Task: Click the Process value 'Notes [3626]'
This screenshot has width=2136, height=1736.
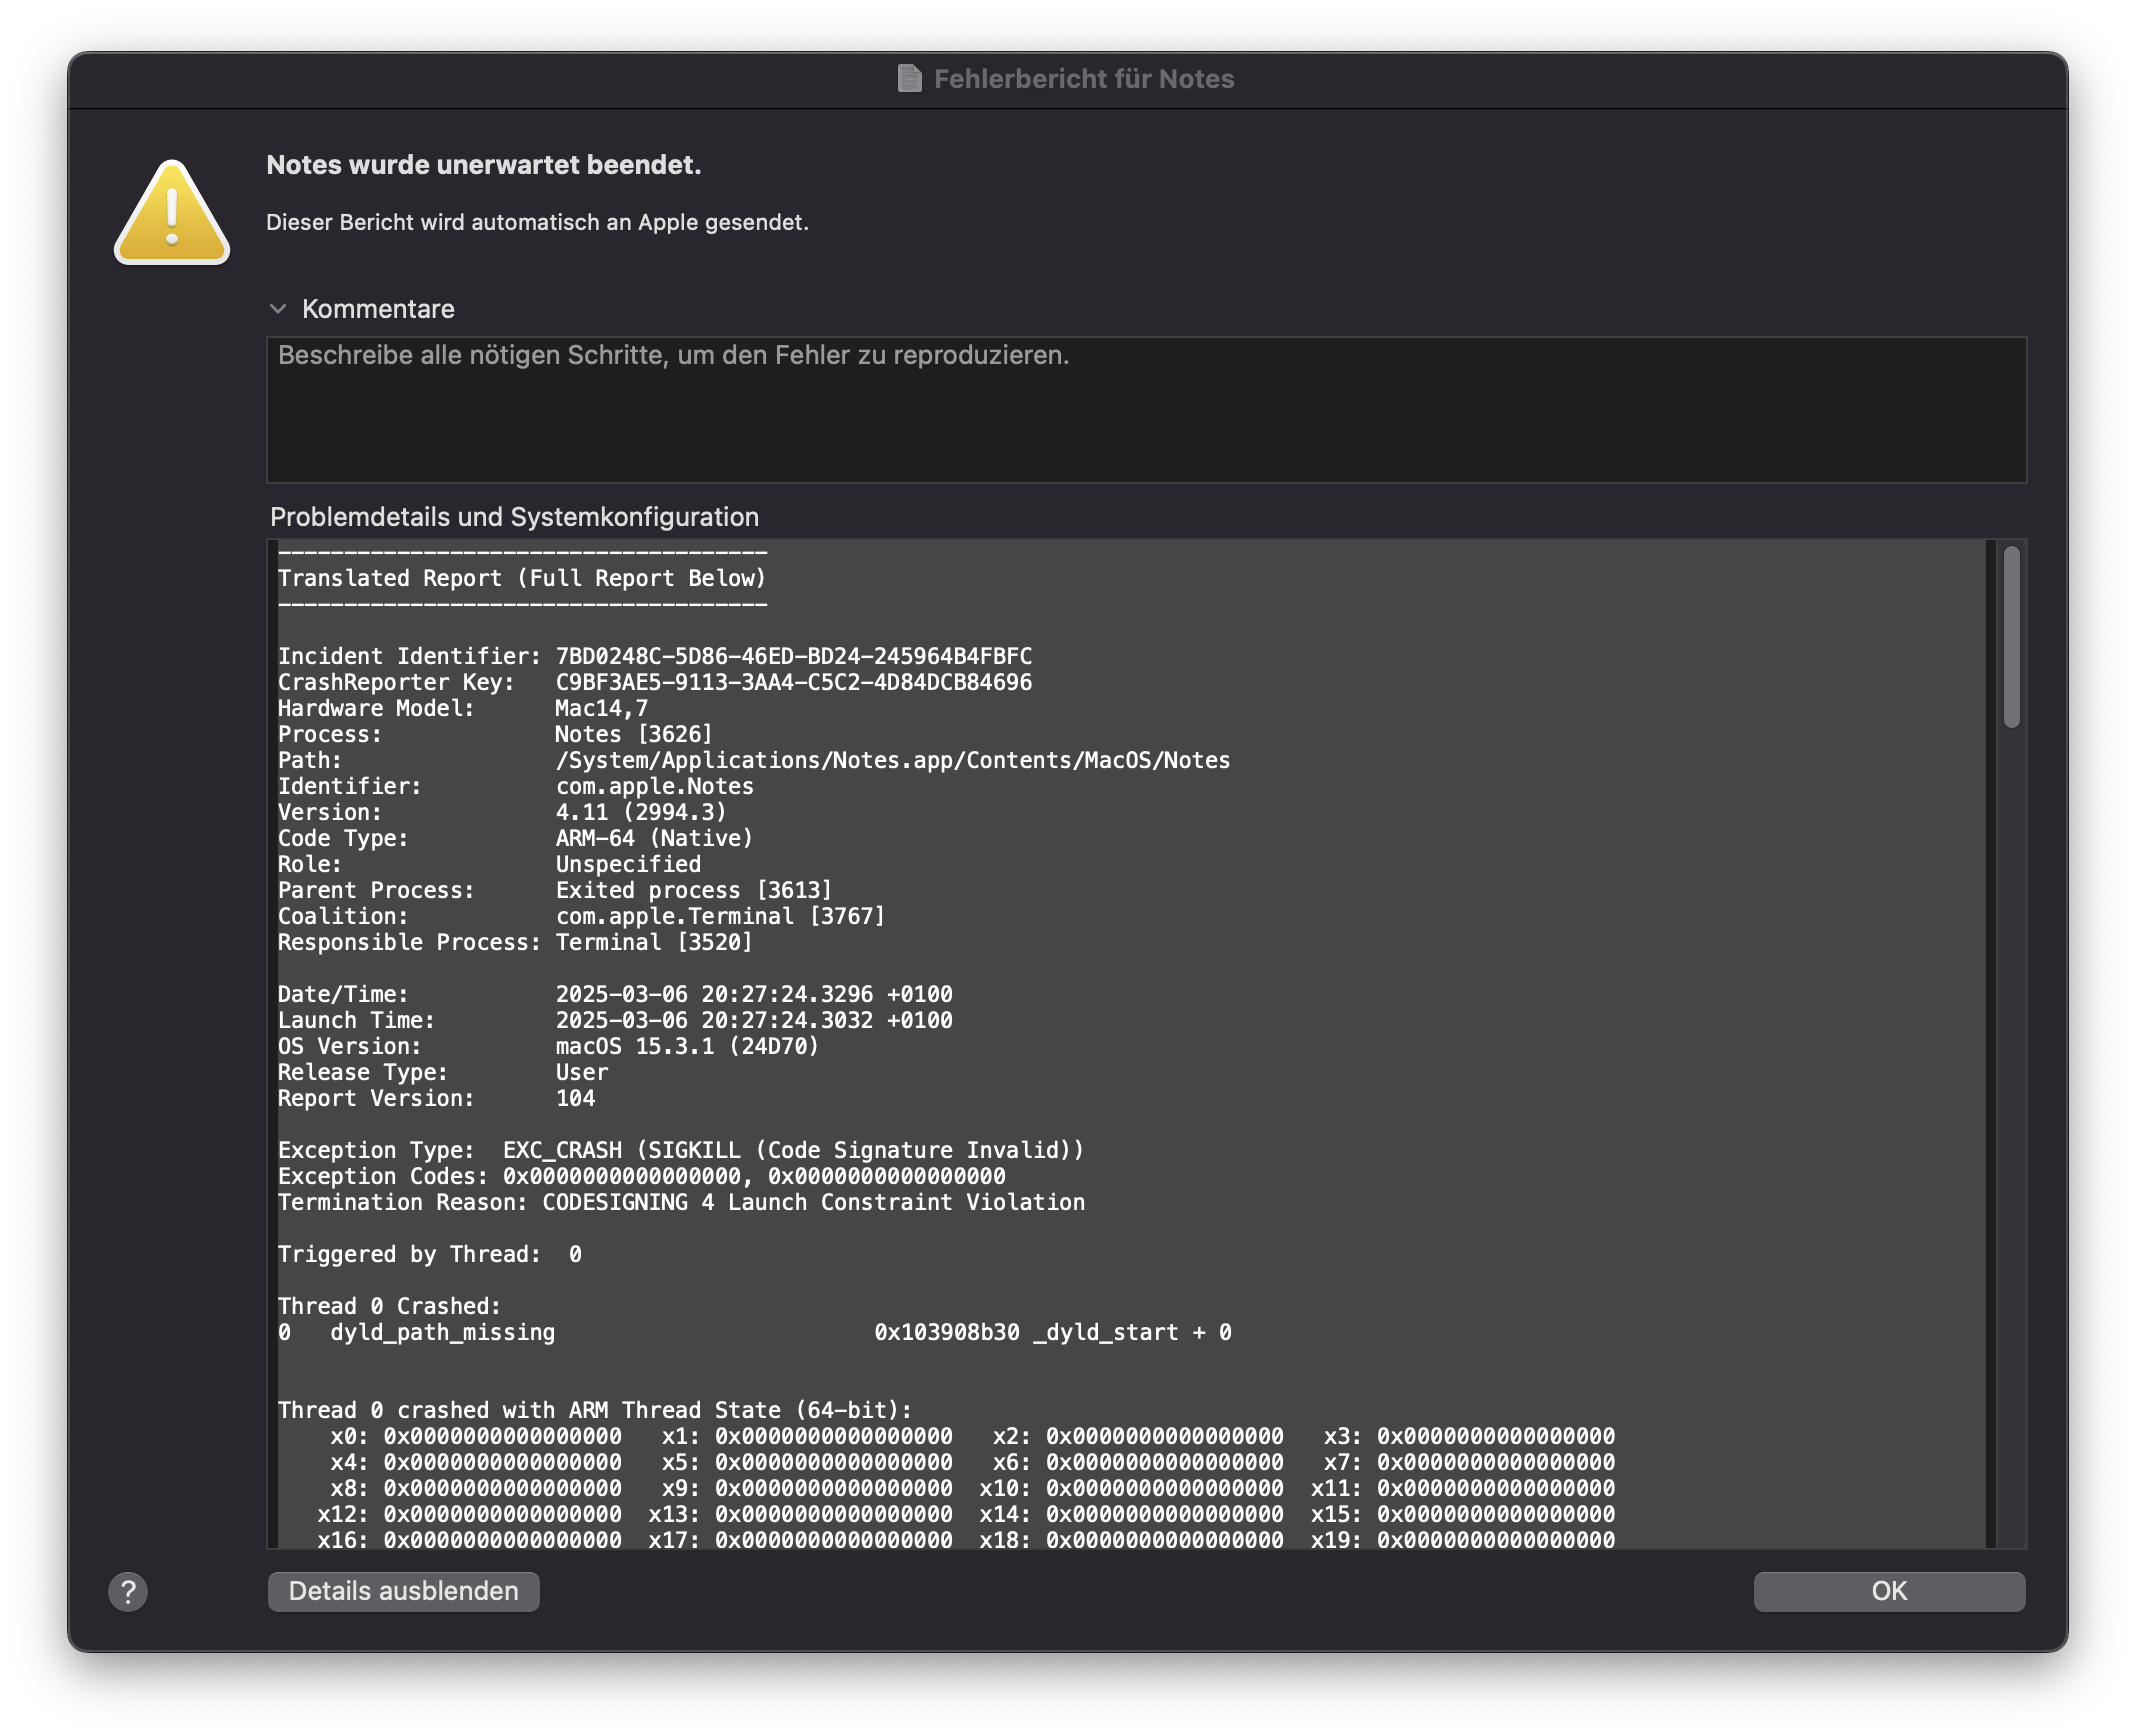Action: 634,734
